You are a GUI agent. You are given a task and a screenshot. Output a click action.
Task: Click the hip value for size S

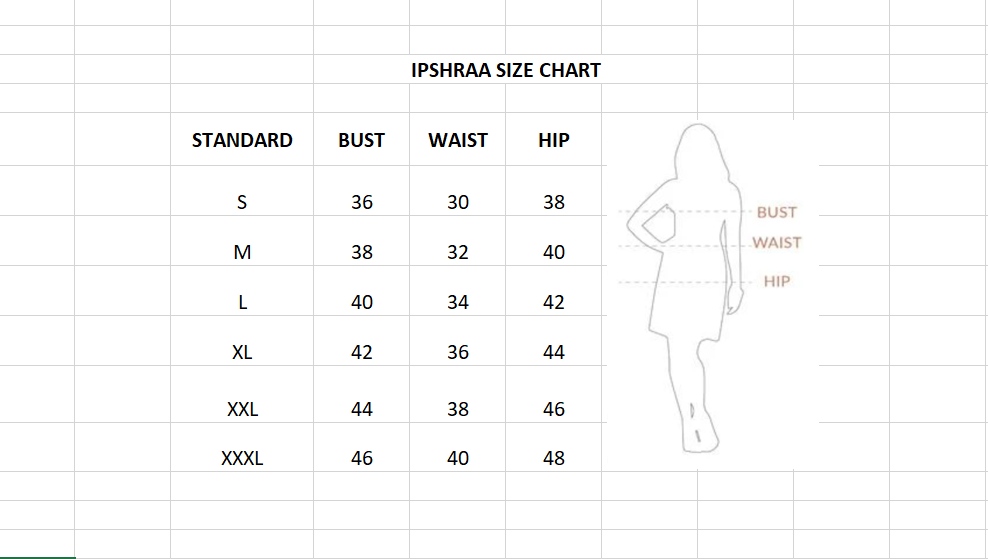click(554, 202)
